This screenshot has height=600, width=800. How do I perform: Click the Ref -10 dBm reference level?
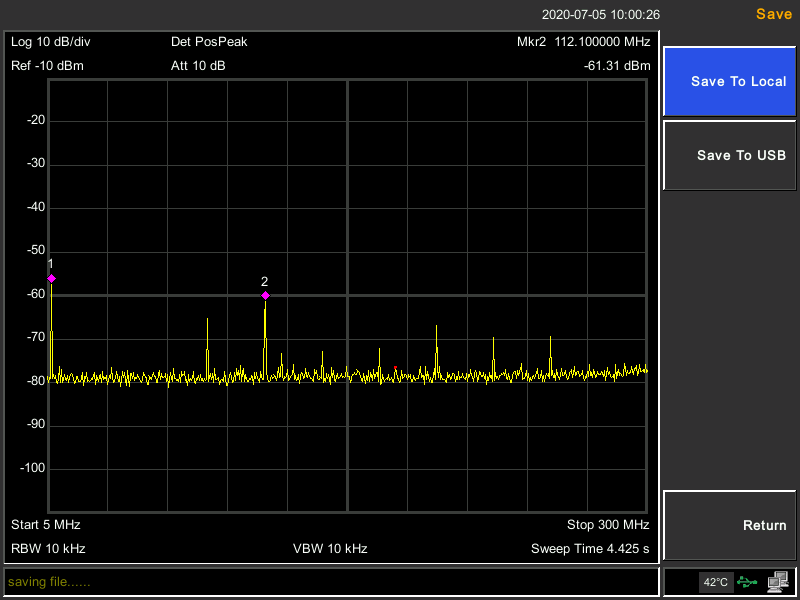tap(47, 66)
